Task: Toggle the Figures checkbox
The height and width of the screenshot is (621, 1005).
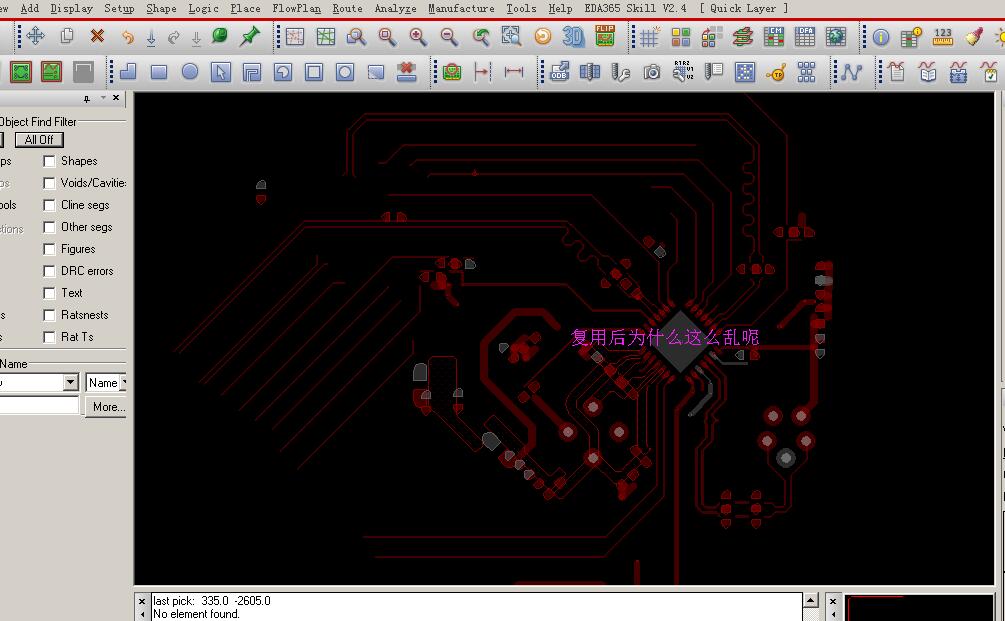Action: point(49,249)
